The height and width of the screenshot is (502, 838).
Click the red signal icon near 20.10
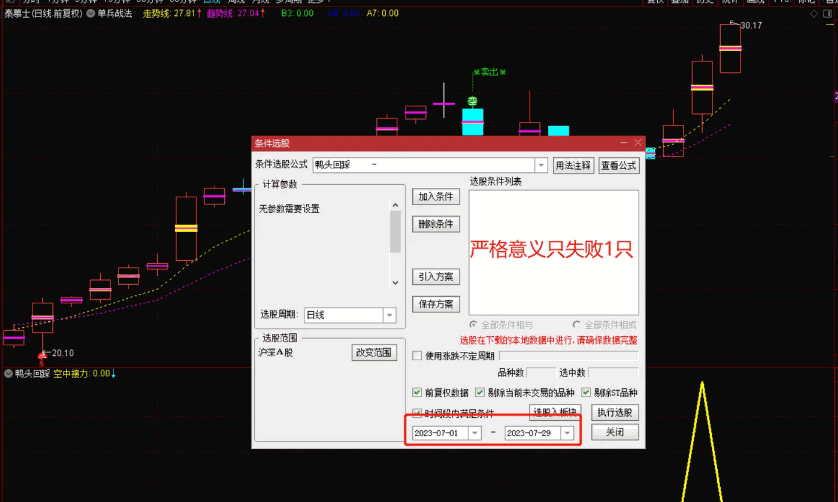pos(42,358)
